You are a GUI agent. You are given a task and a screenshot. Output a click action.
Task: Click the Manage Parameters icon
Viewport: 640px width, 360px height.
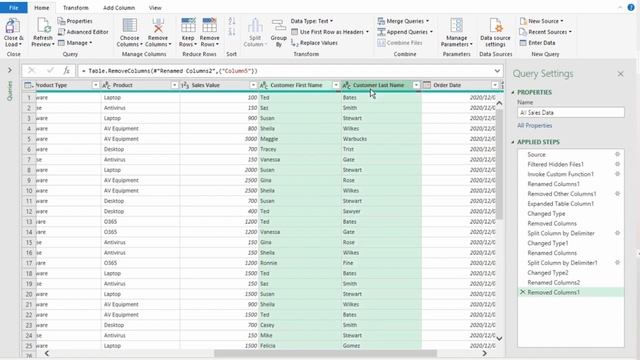[x=456, y=26]
